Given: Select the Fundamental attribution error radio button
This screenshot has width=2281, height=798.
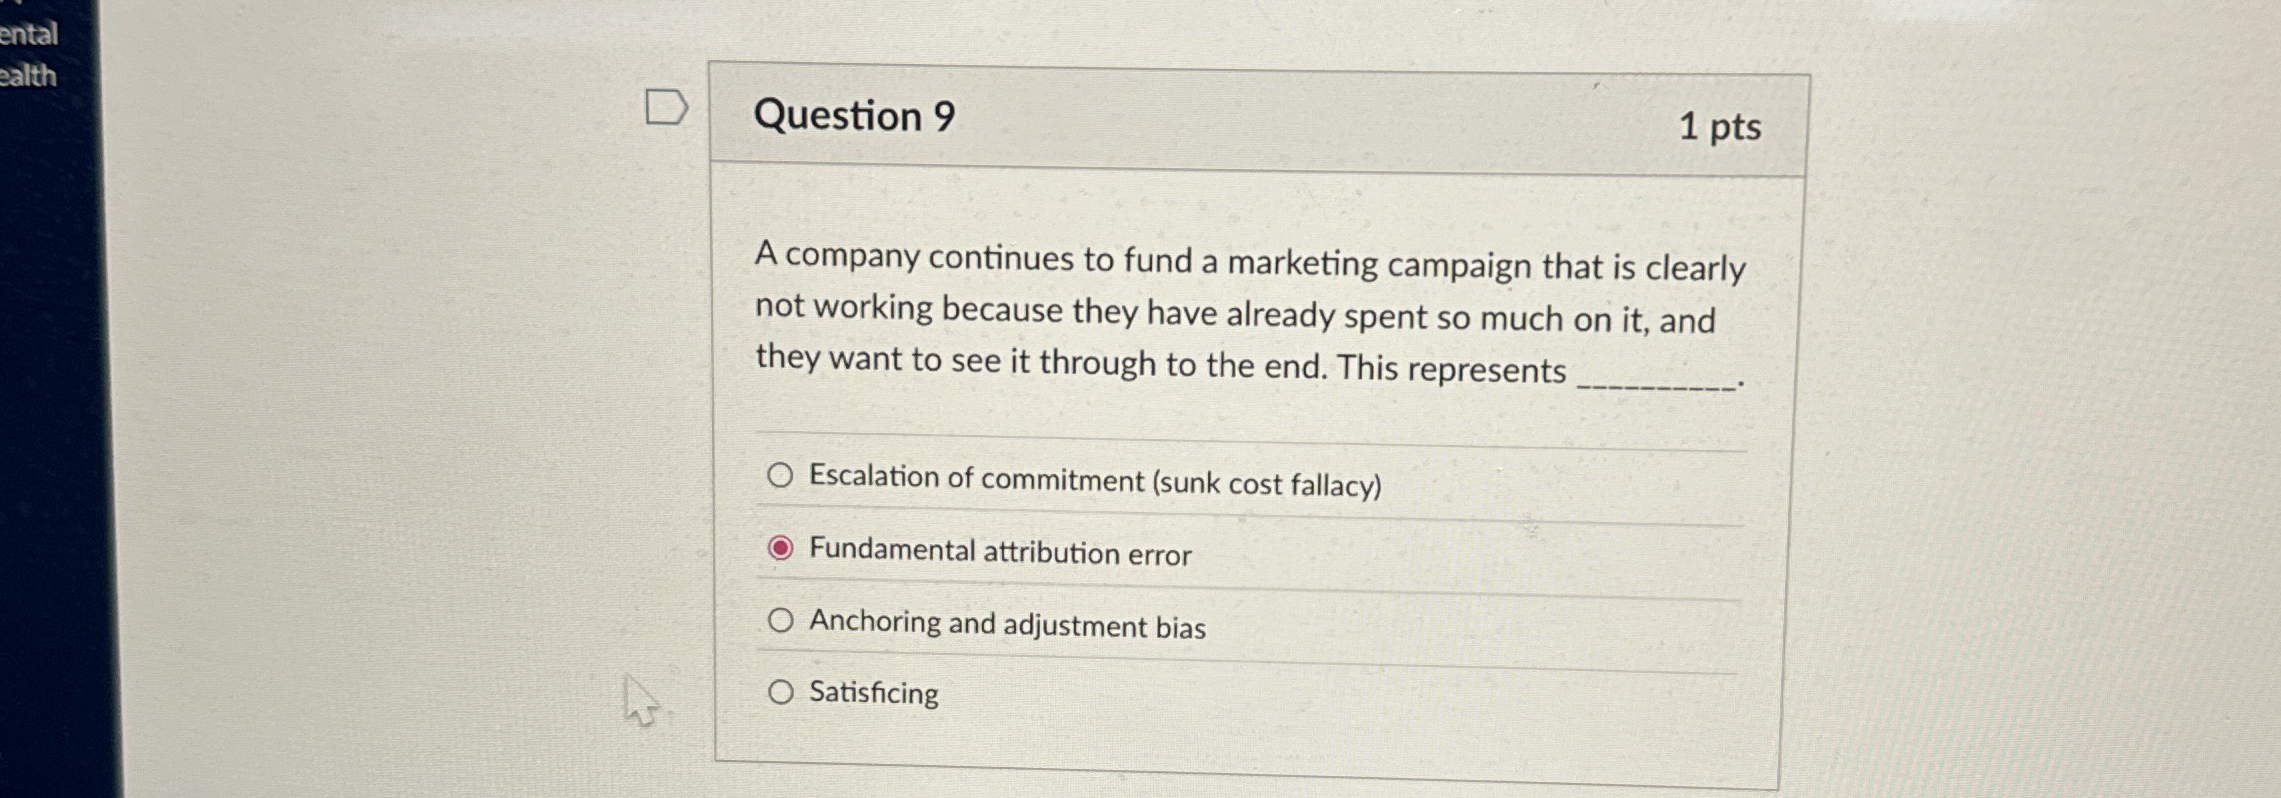Looking at the screenshot, I should coord(780,548).
